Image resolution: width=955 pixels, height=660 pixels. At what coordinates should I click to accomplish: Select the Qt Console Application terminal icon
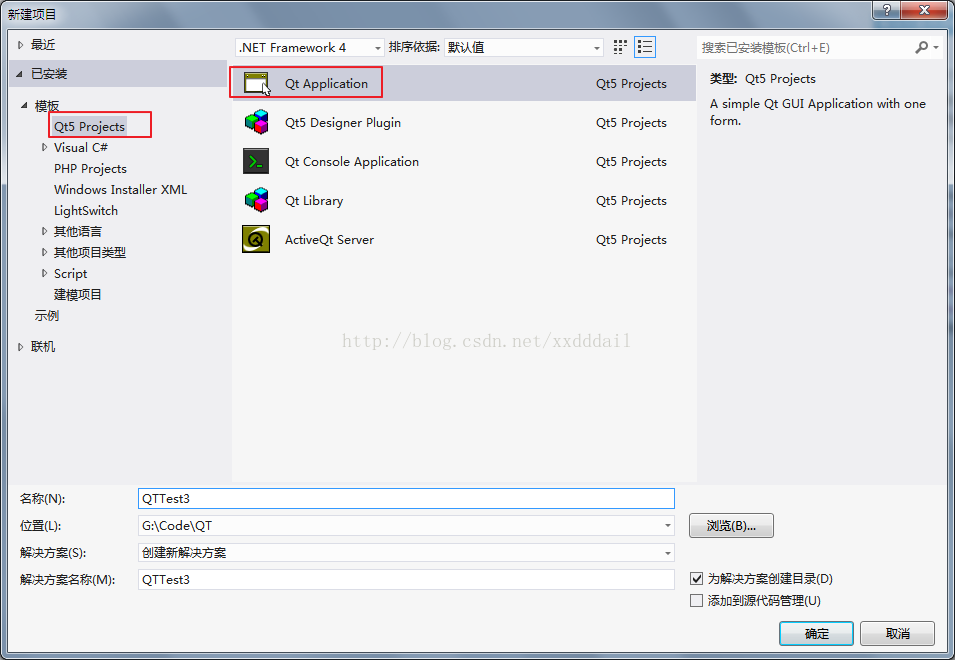tap(256, 161)
